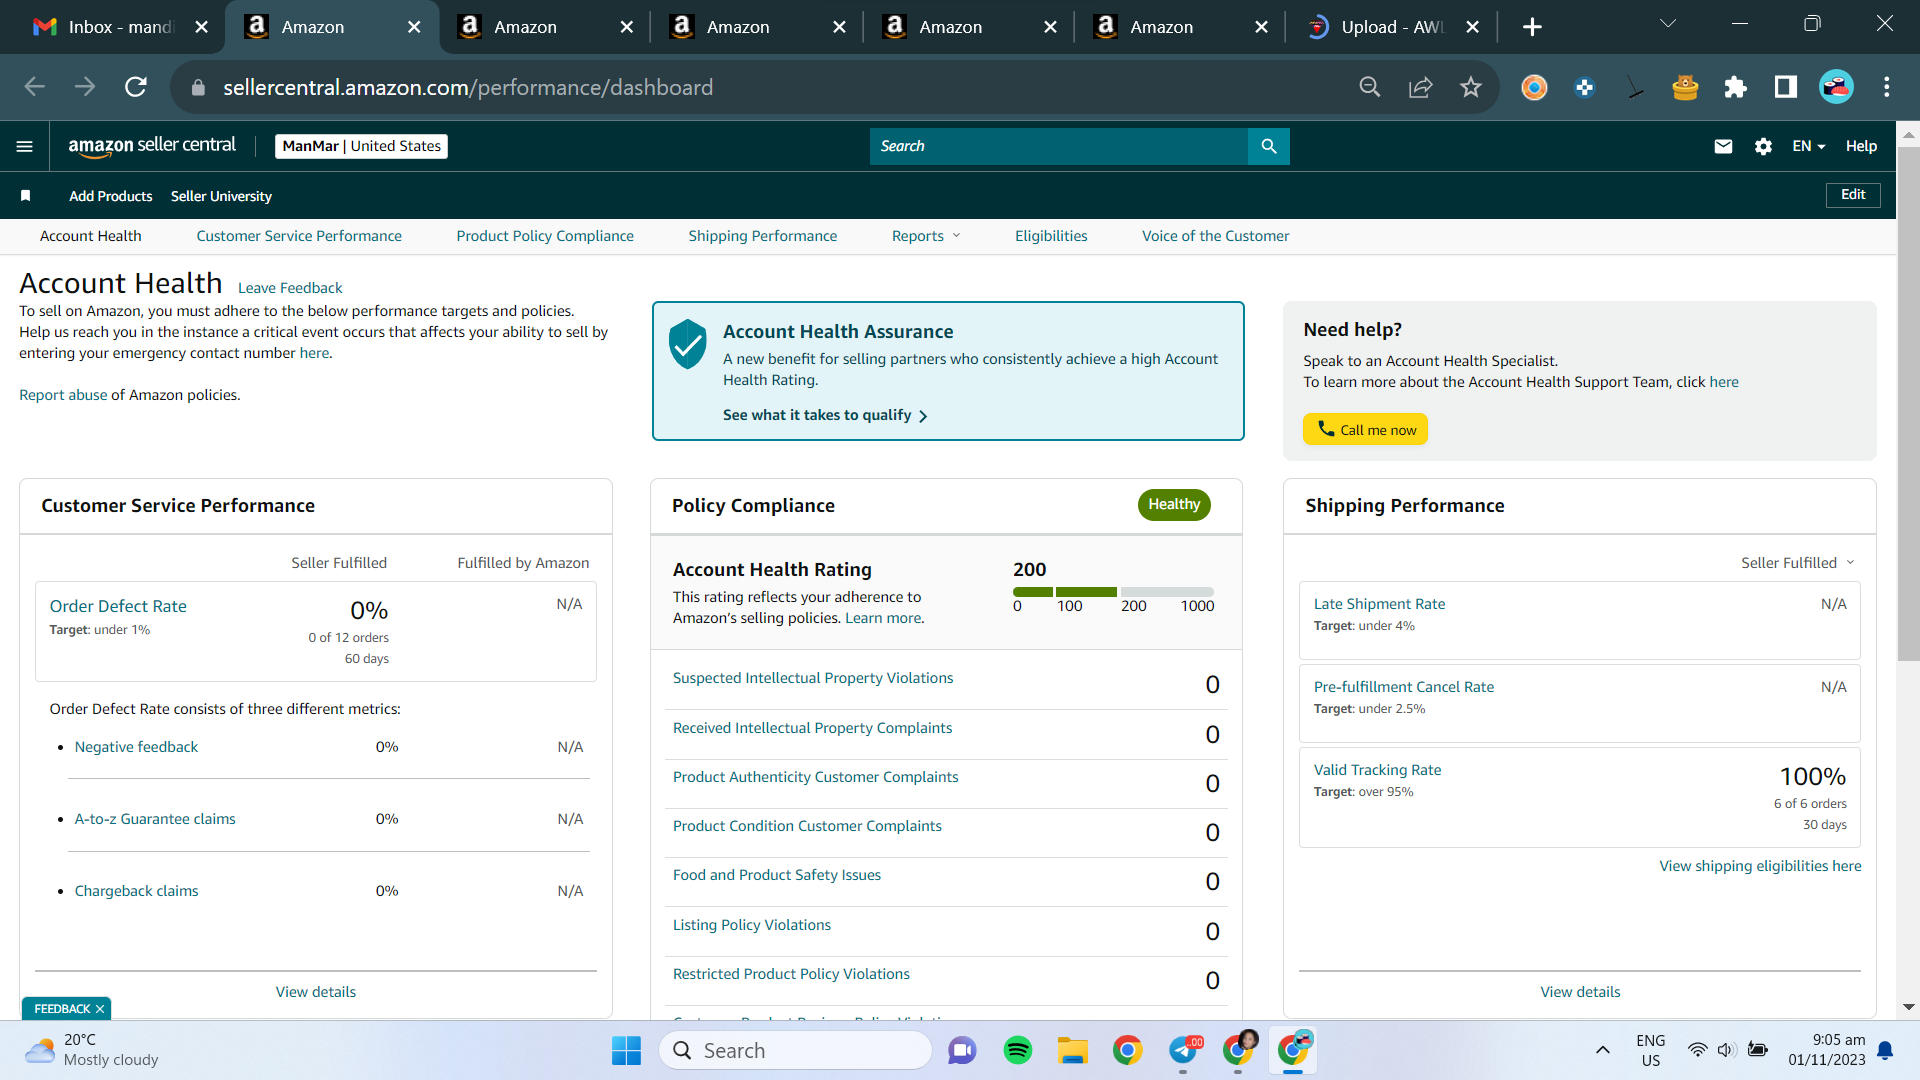Click the share page icon in address bar
Image resolution: width=1920 pixels, height=1080 pixels.
coord(1421,87)
